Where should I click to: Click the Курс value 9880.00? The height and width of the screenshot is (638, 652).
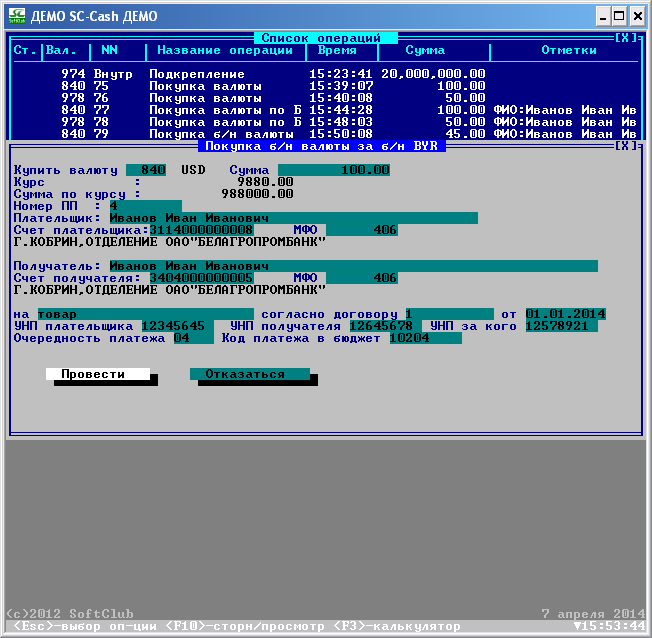point(266,182)
